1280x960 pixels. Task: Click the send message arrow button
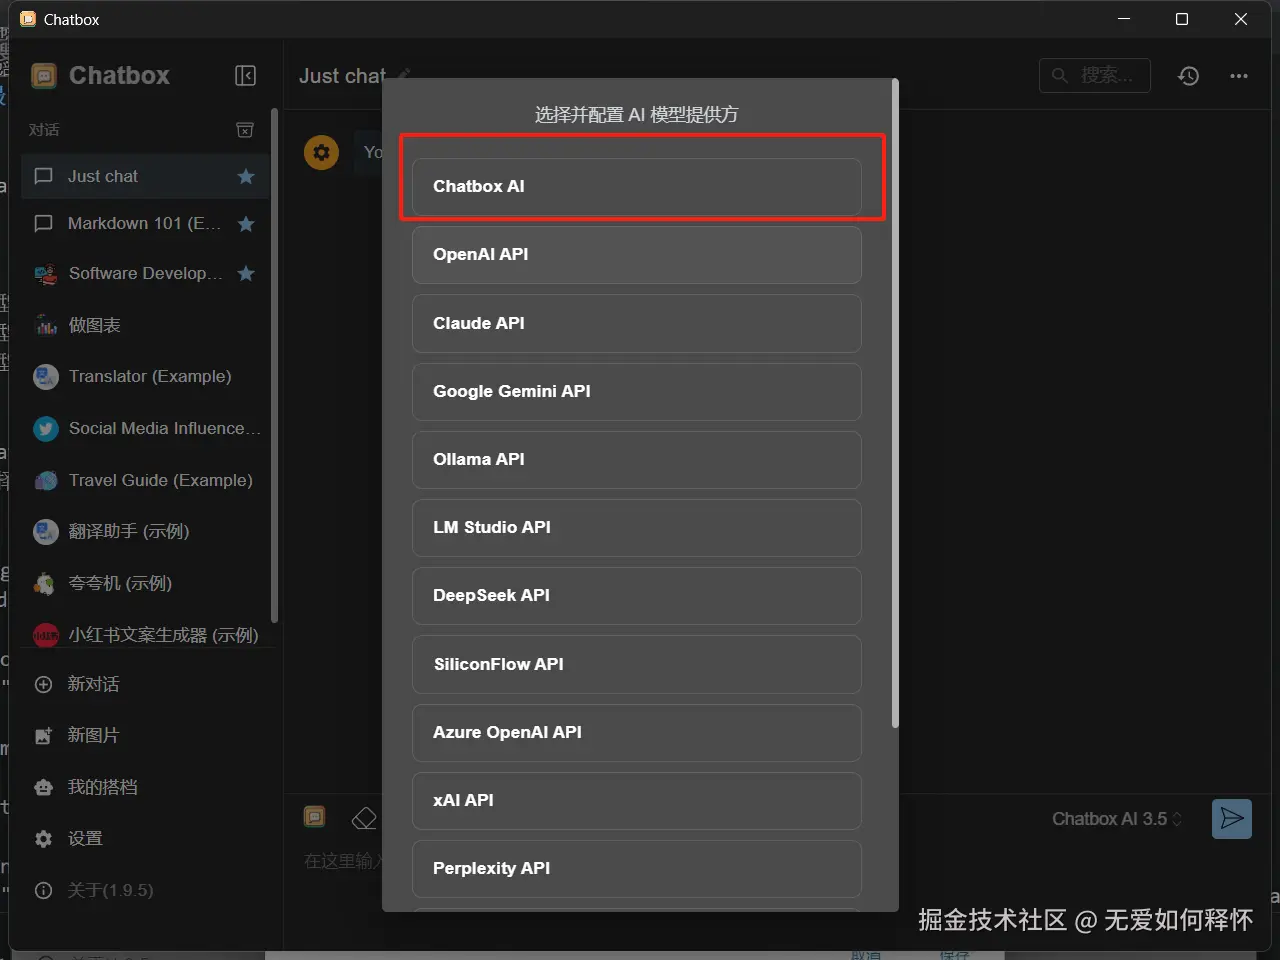coord(1232,819)
